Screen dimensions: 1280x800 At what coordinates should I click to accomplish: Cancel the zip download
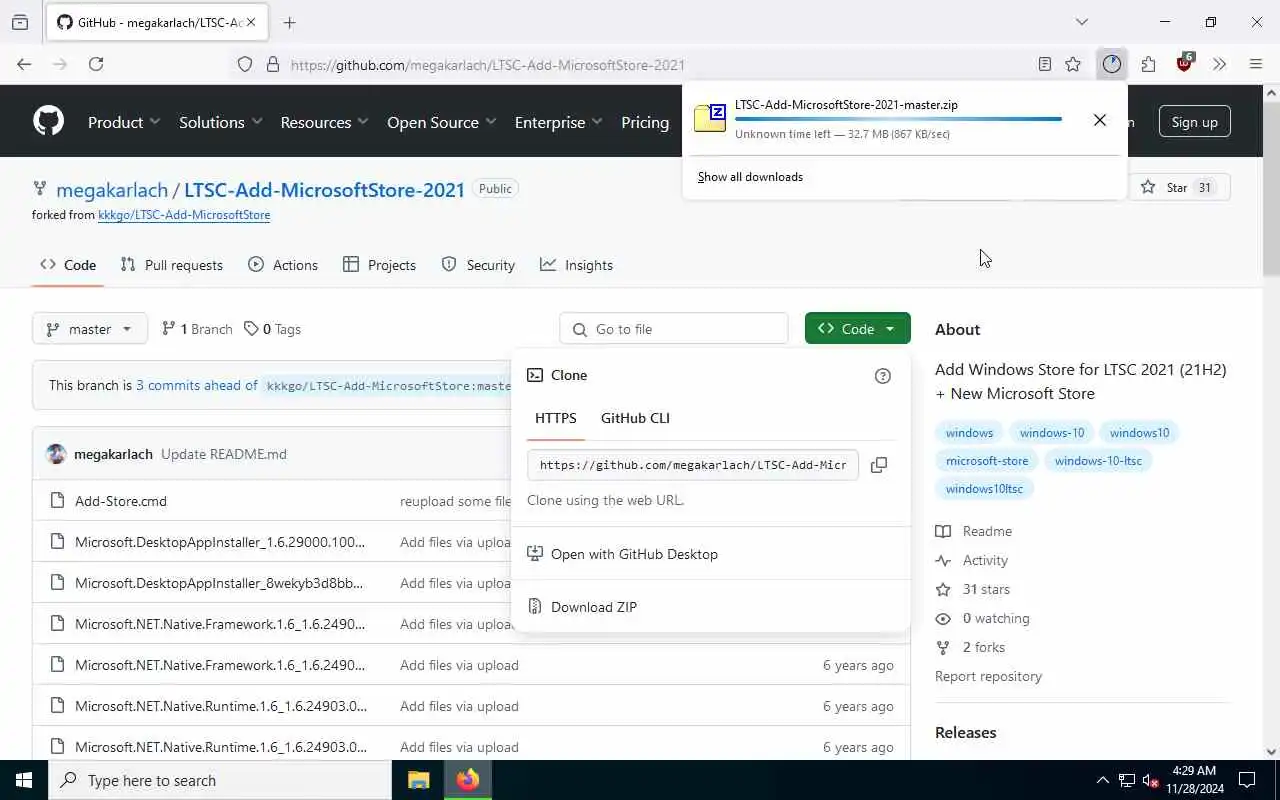tap(1099, 120)
